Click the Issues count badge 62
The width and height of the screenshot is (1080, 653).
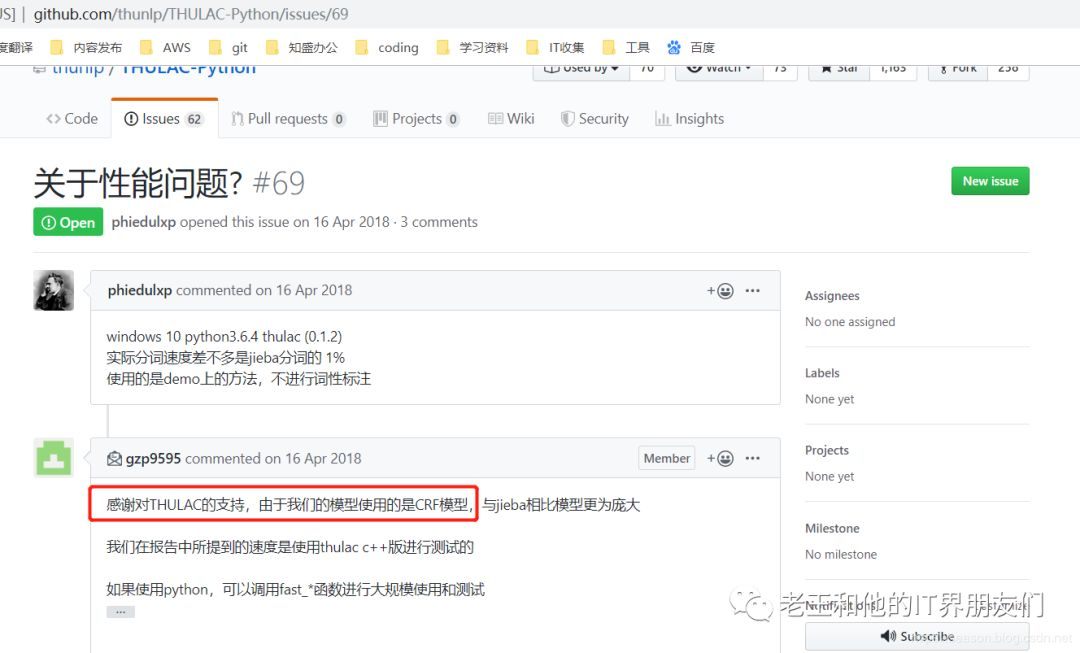[194, 119]
